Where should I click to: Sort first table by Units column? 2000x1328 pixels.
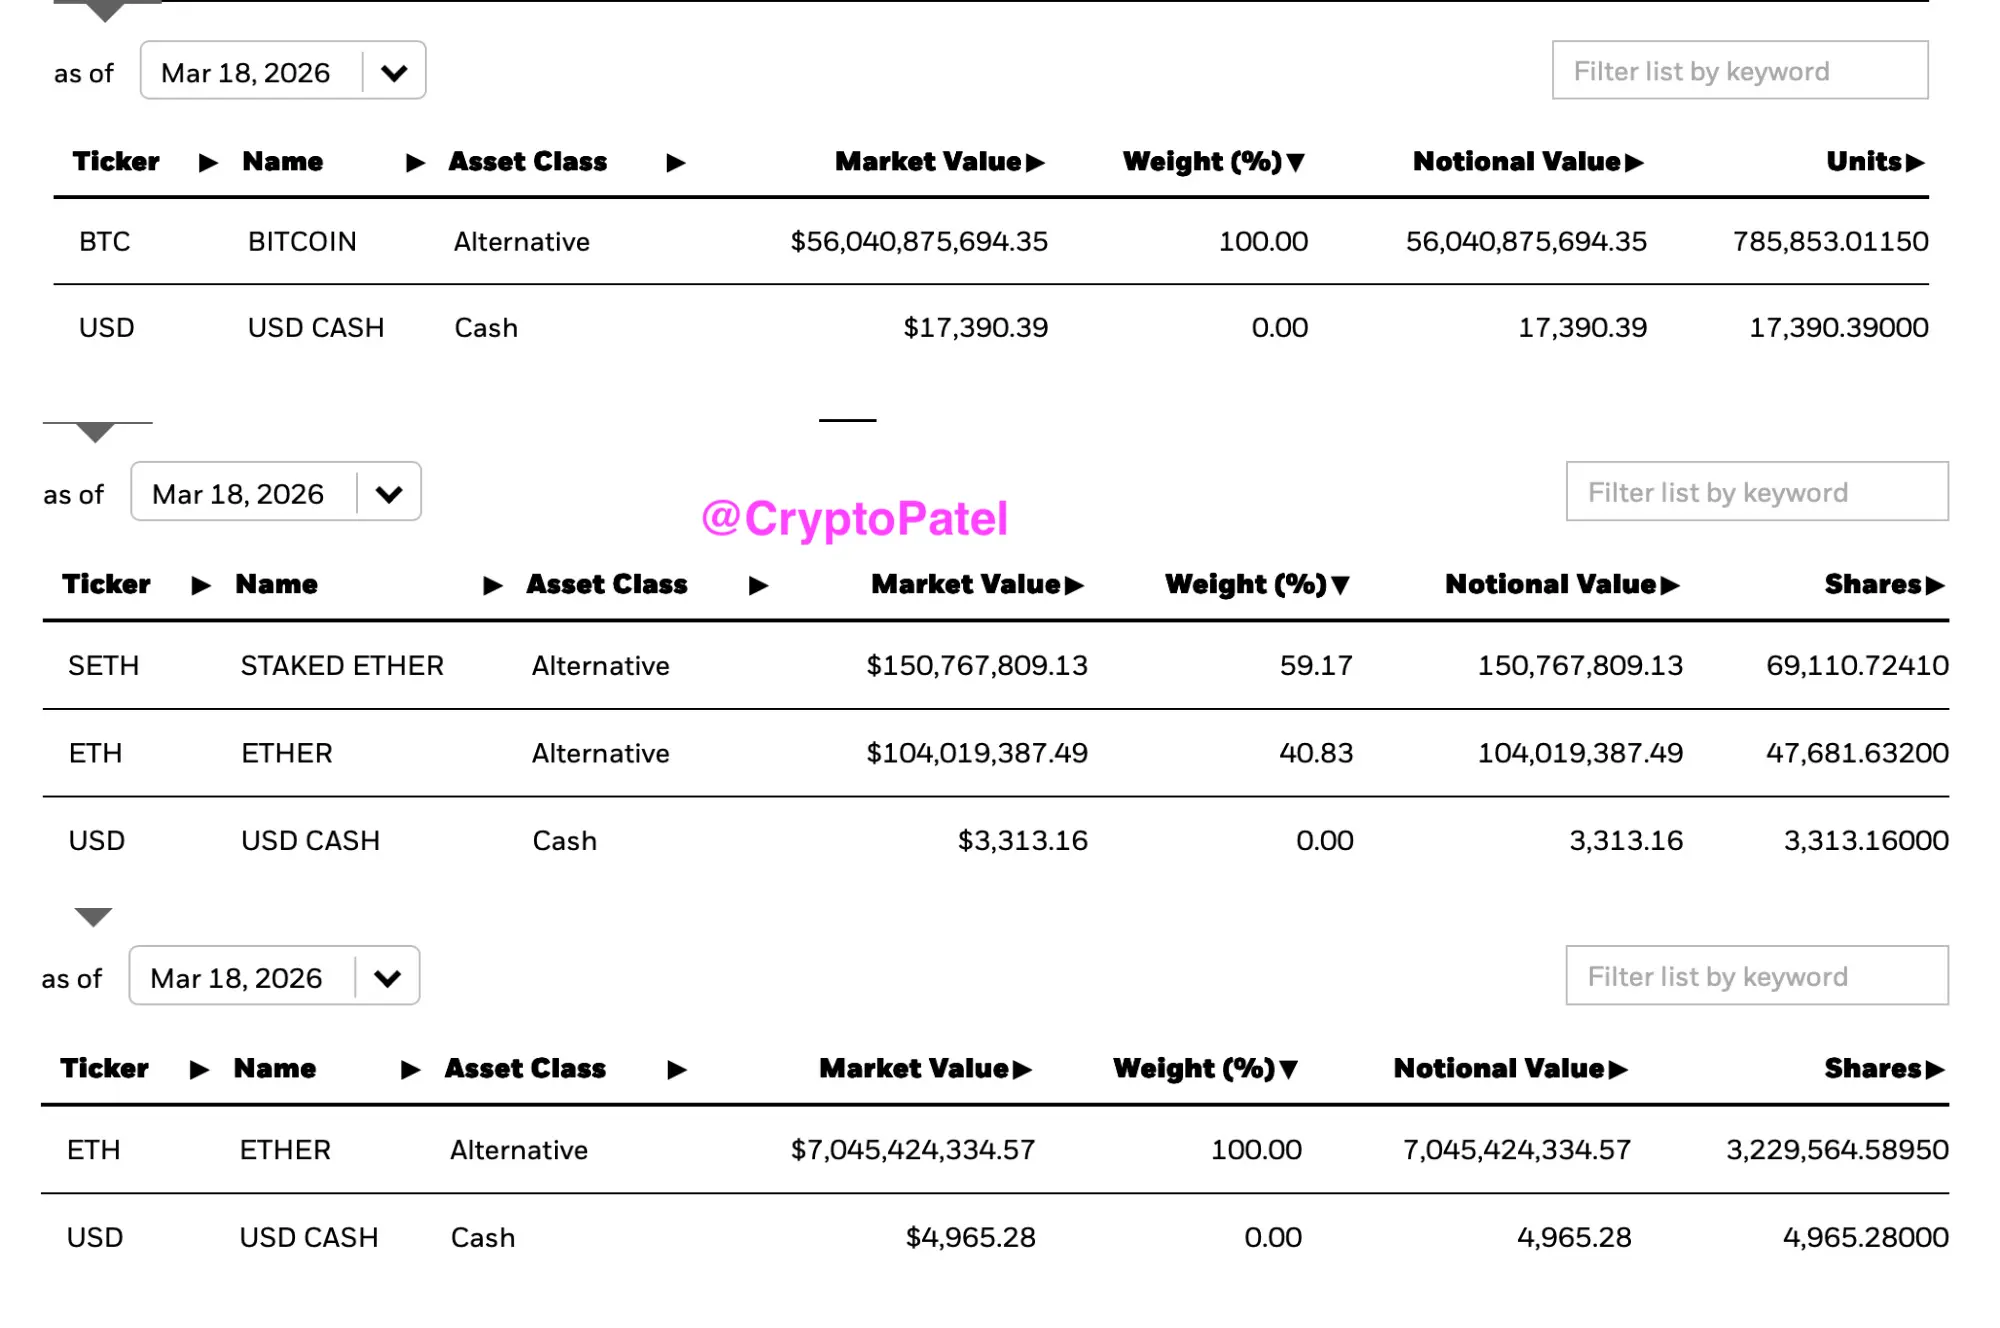point(1915,163)
